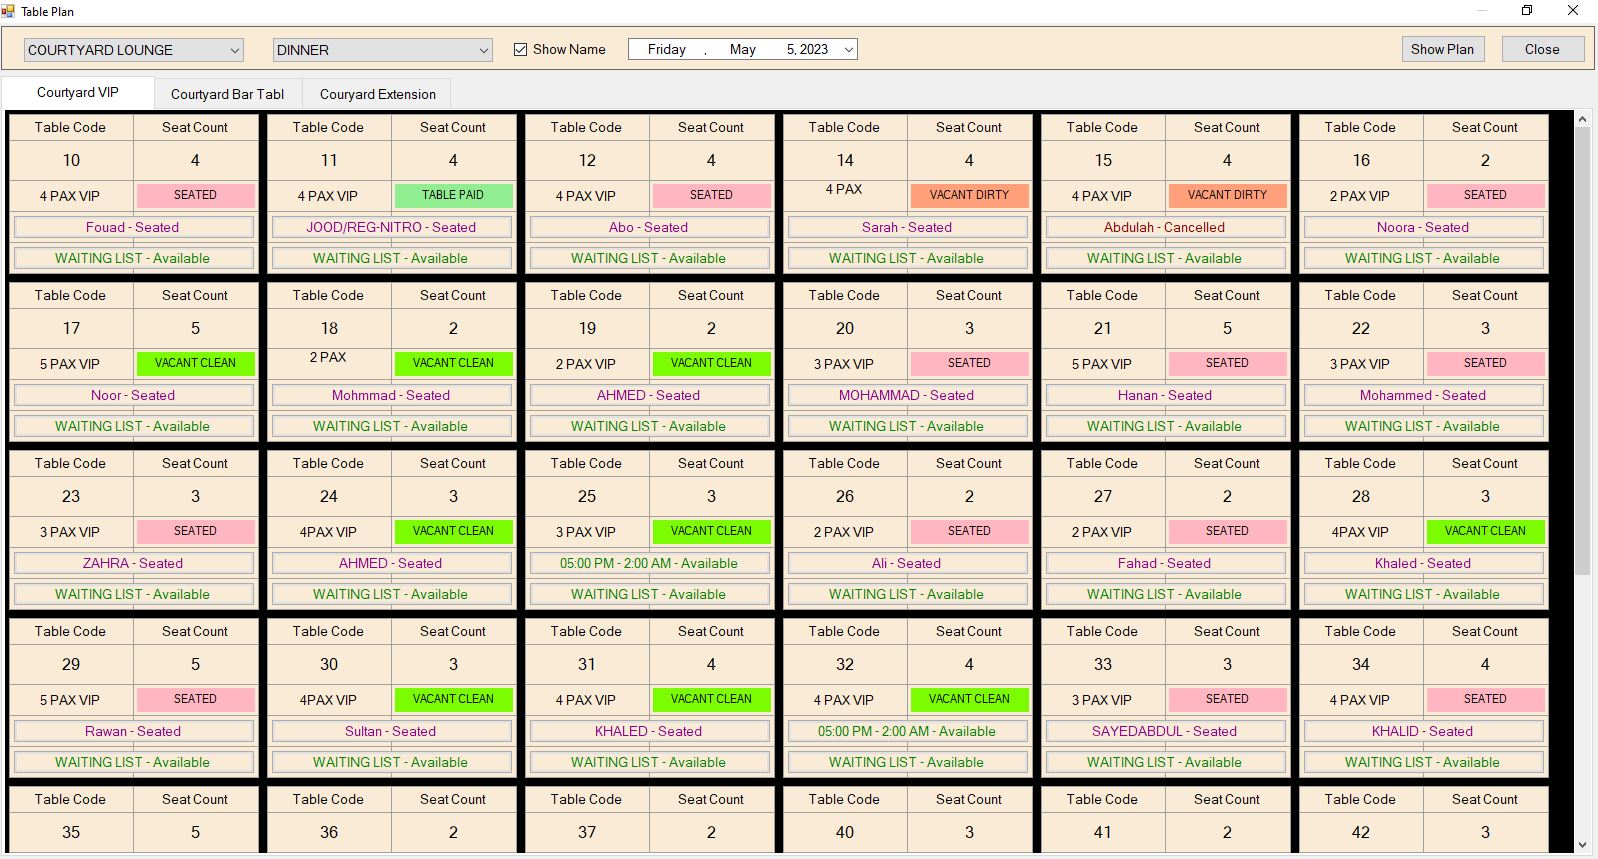This screenshot has width=1598, height=859.
Task: Click VACANT DIRTY status of table 14
Action: (969, 195)
